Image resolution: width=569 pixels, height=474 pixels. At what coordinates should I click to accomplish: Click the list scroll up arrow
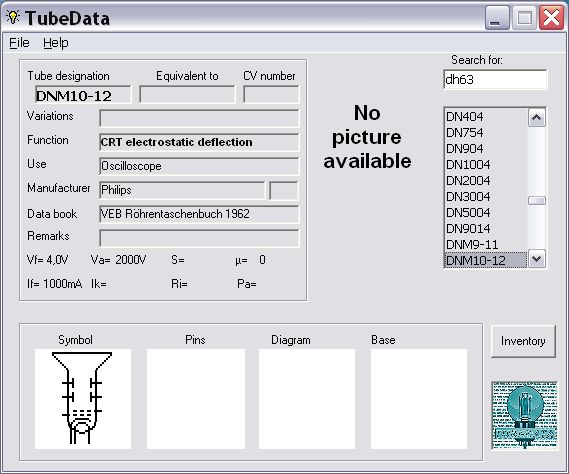537,118
